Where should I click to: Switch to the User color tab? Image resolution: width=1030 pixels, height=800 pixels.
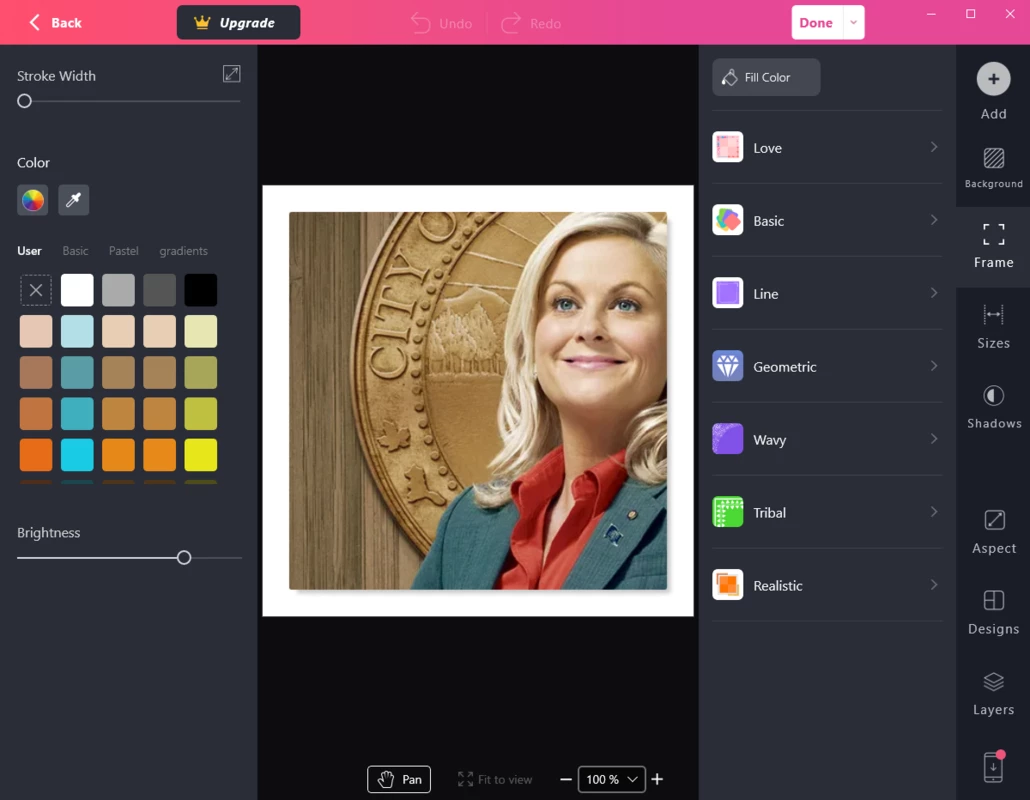[x=29, y=251]
